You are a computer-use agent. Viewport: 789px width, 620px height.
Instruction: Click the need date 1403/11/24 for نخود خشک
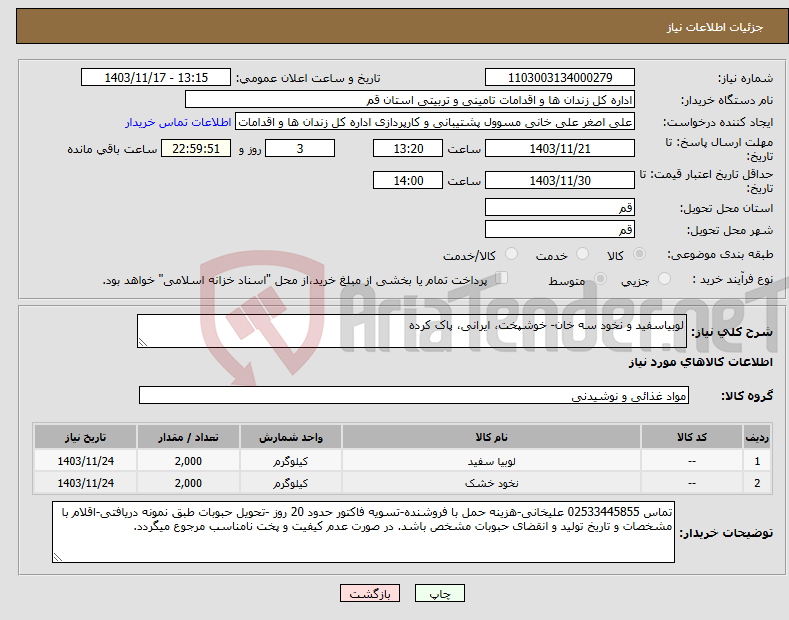86,483
